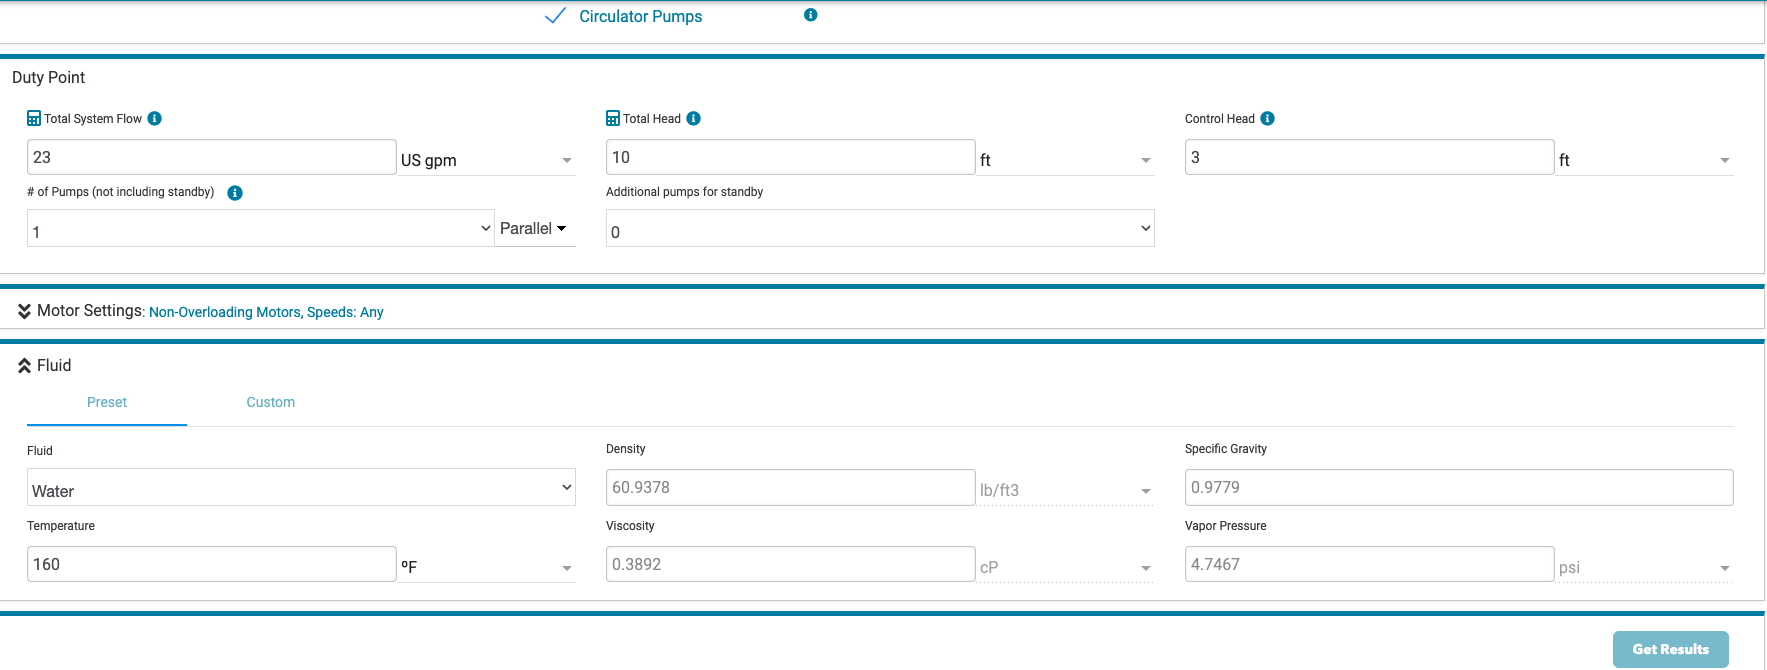
Task: Expand the Motor Settings section chevron
Action: pos(24,311)
